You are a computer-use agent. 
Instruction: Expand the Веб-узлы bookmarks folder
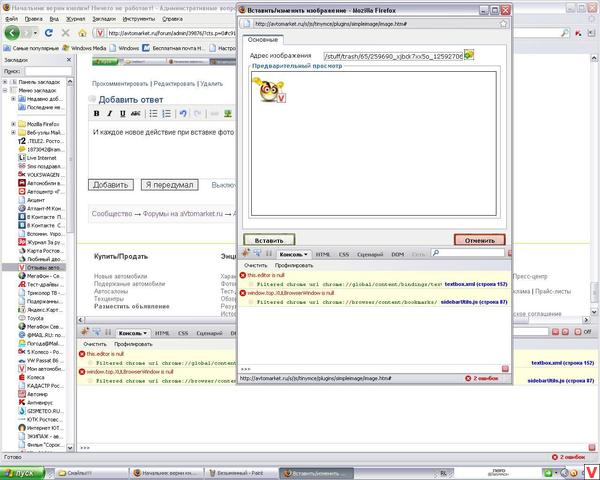(x=13, y=132)
